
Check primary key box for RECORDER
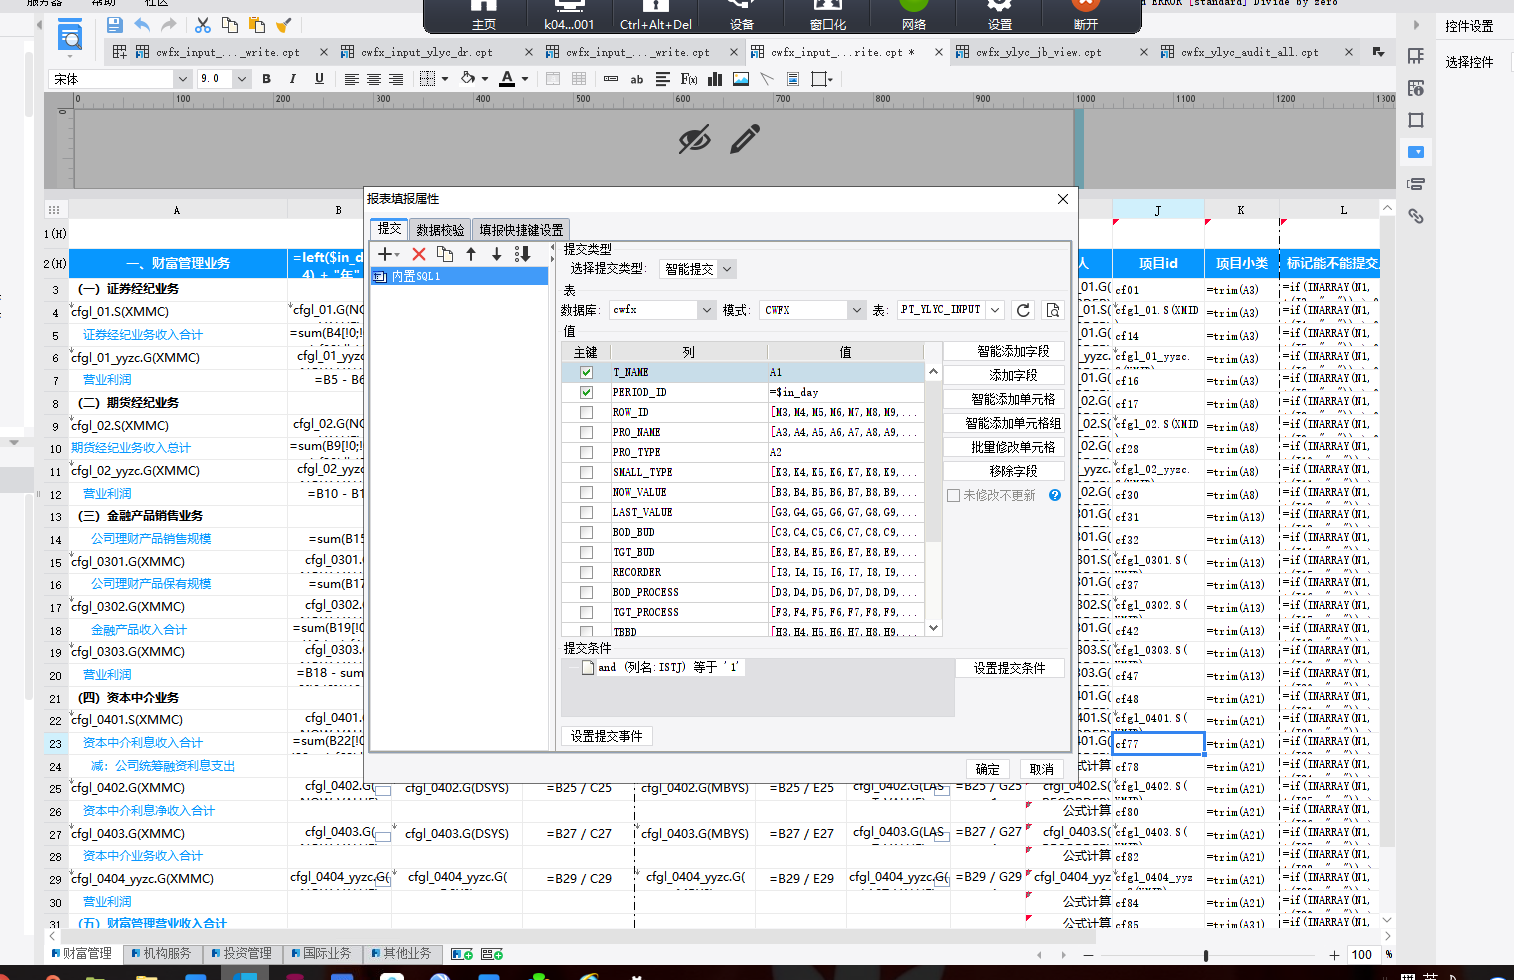586,572
